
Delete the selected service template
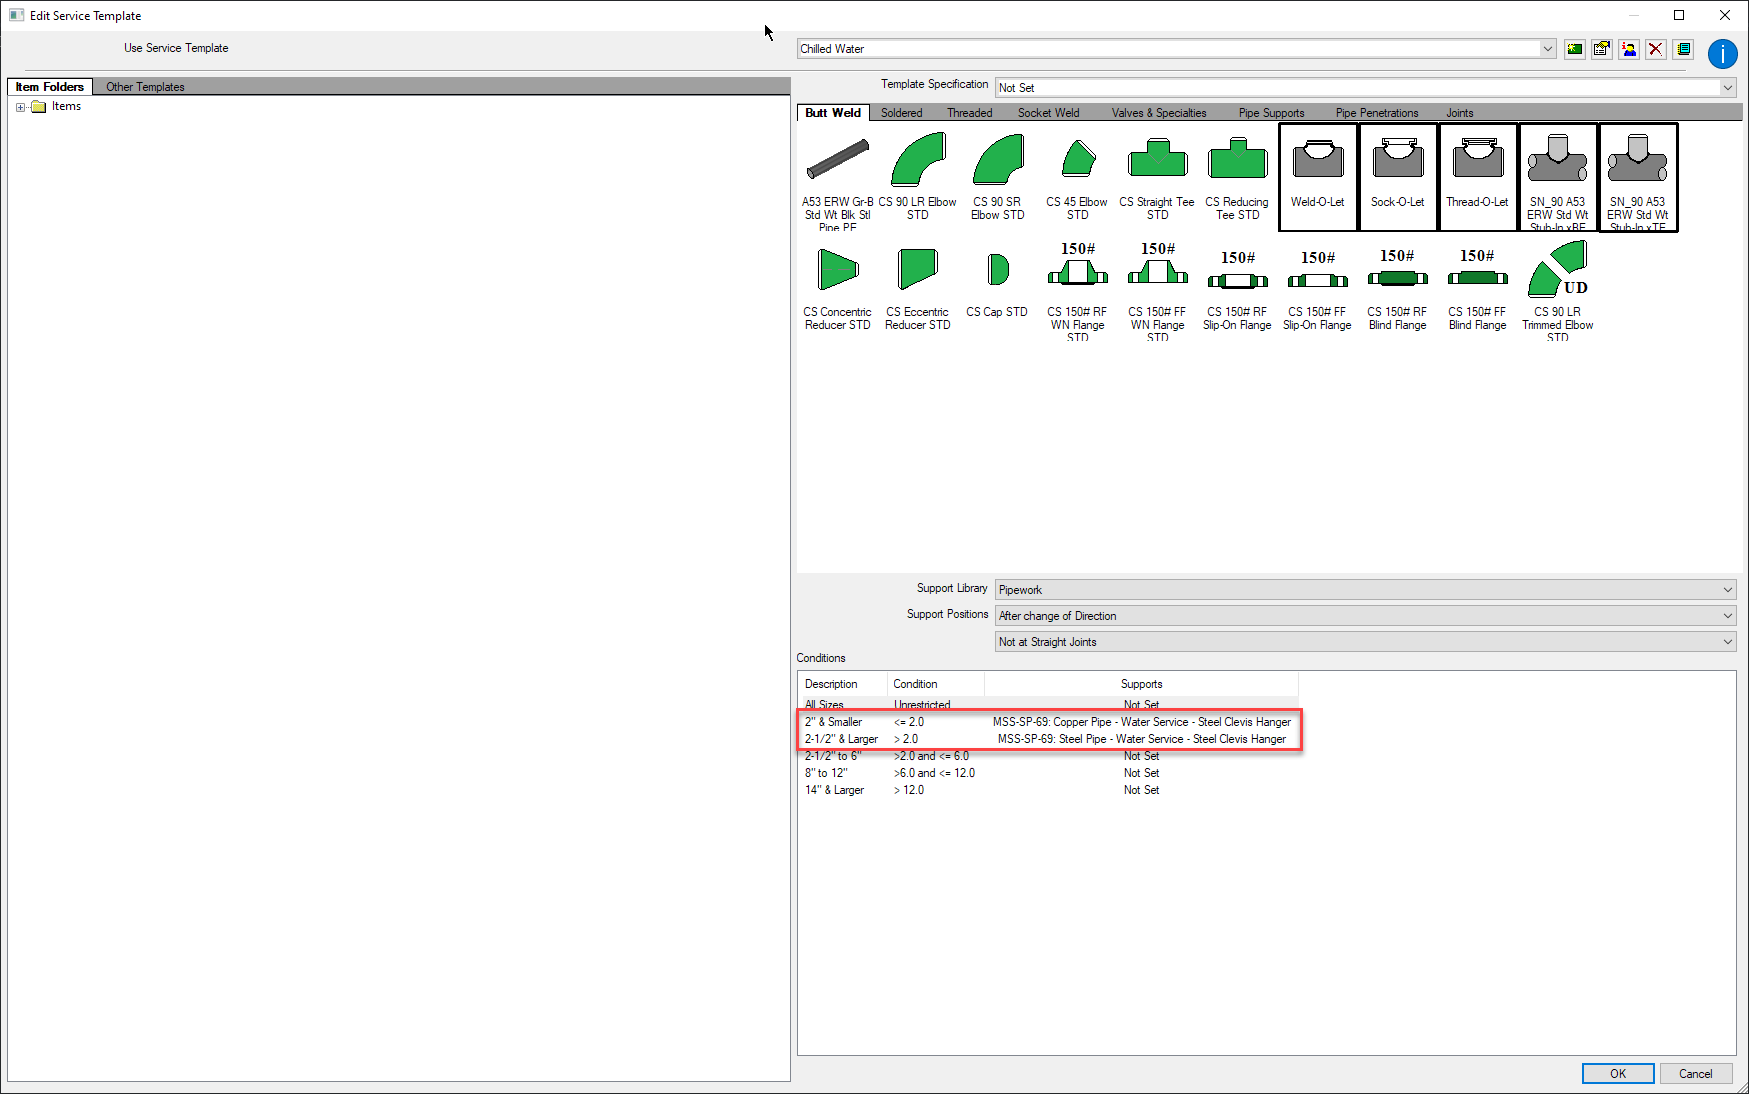[x=1656, y=48]
